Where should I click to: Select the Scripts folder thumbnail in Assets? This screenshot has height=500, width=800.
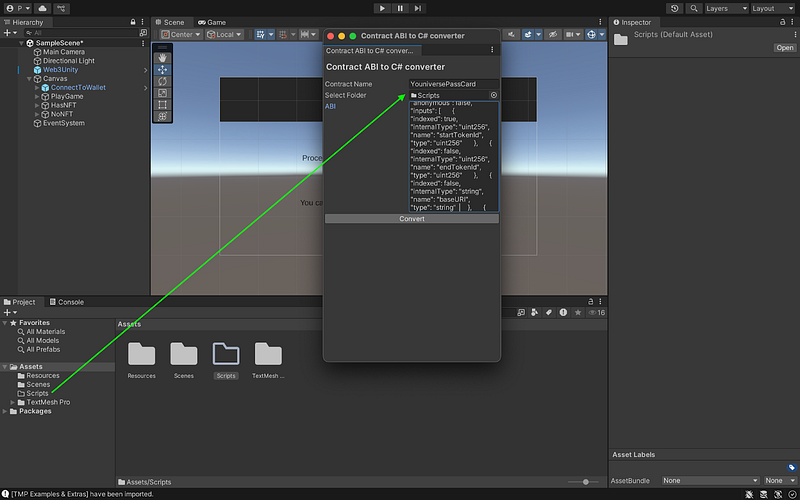tap(226, 360)
